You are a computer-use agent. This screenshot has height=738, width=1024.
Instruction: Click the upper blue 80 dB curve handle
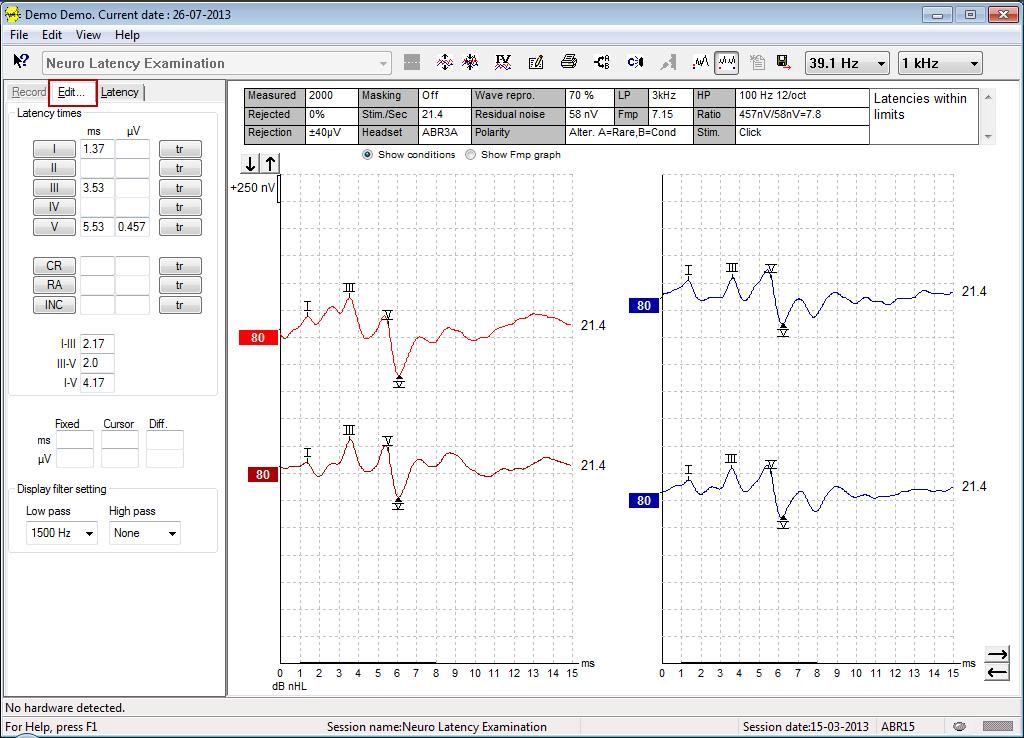644,306
